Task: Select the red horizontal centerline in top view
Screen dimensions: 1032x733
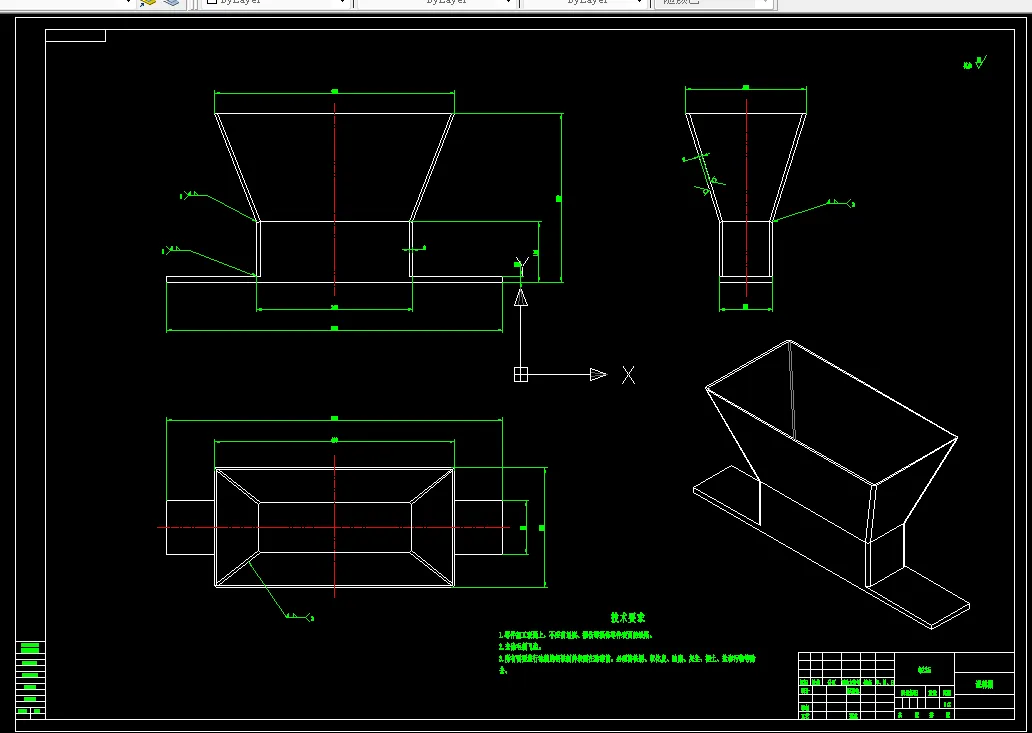Action: tap(334, 527)
